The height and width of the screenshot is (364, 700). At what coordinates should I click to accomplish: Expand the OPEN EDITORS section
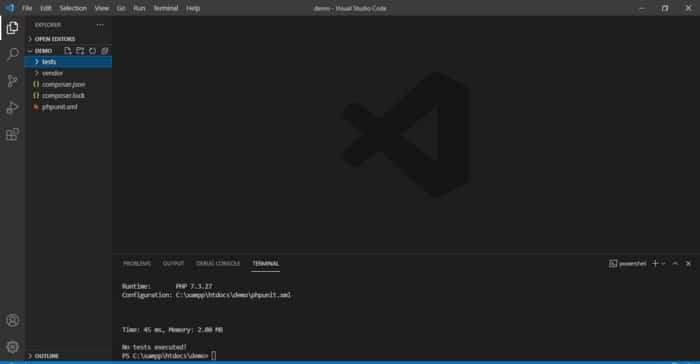click(68, 39)
